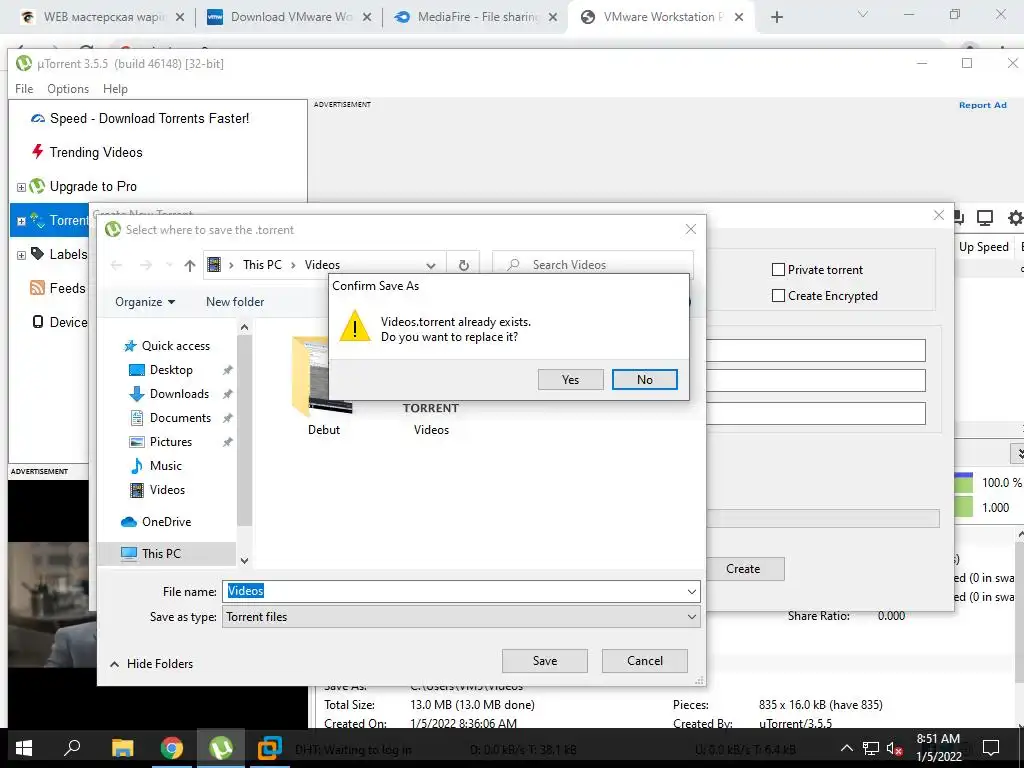Click the File name input field

pyautogui.click(x=454, y=592)
